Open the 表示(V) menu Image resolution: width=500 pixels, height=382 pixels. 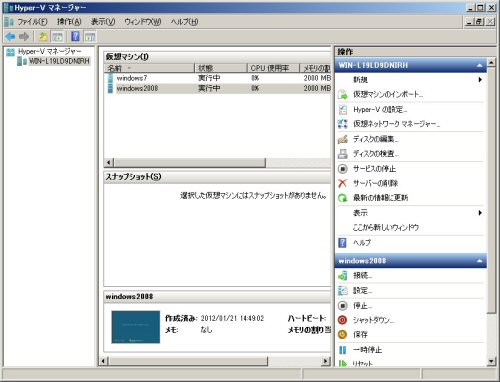point(103,22)
